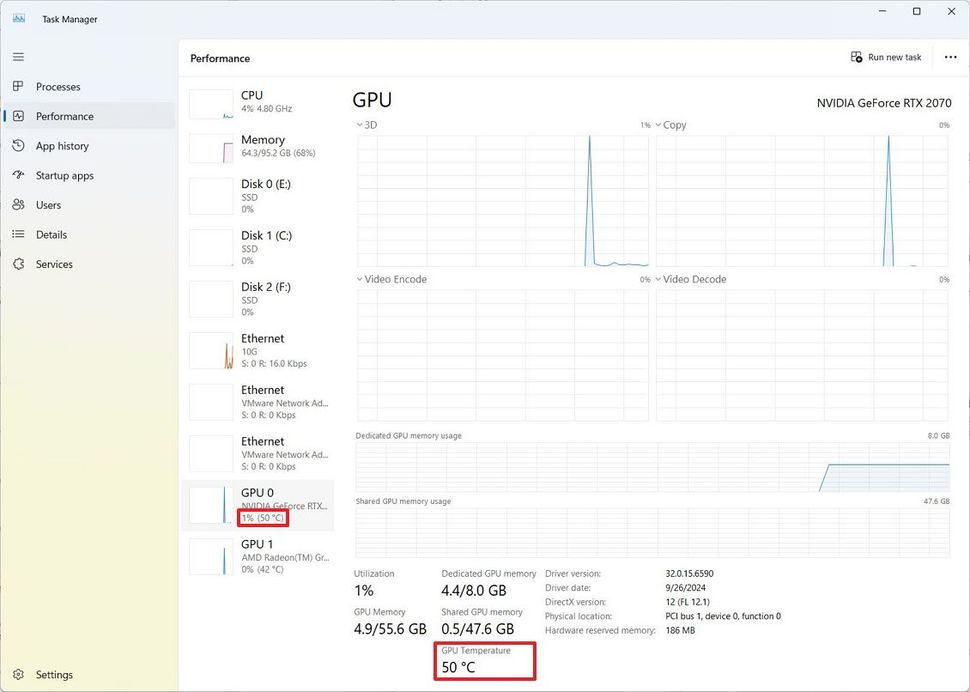Image resolution: width=970 pixels, height=692 pixels.
Task: Open Task Manager Settings gear
Action: (18, 675)
